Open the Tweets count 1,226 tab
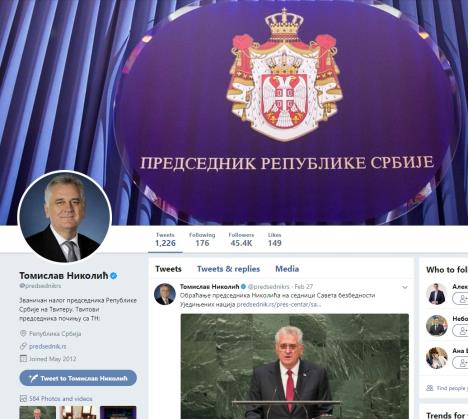 [x=165, y=240]
